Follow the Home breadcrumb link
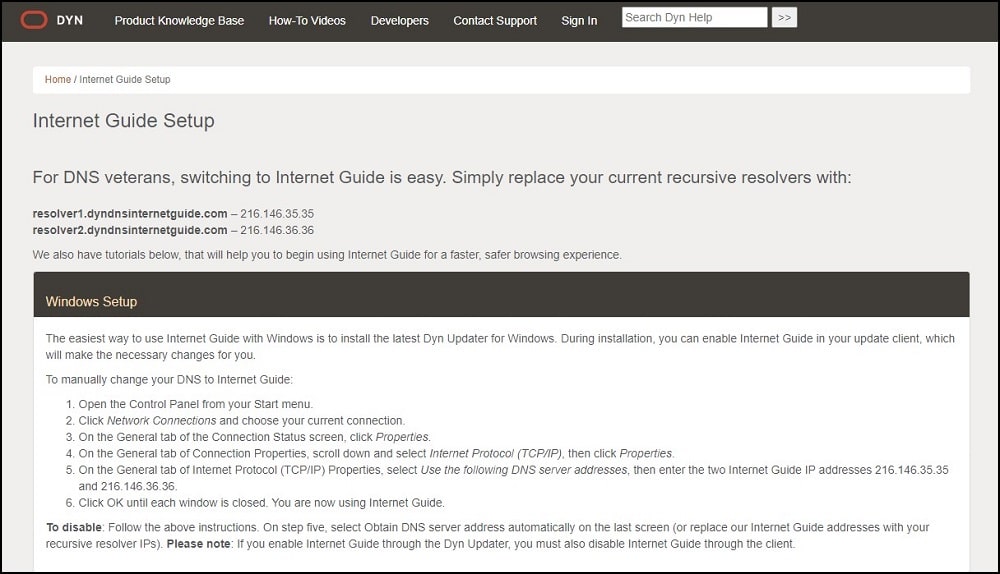1000x574 pixels. pos(57,80)
